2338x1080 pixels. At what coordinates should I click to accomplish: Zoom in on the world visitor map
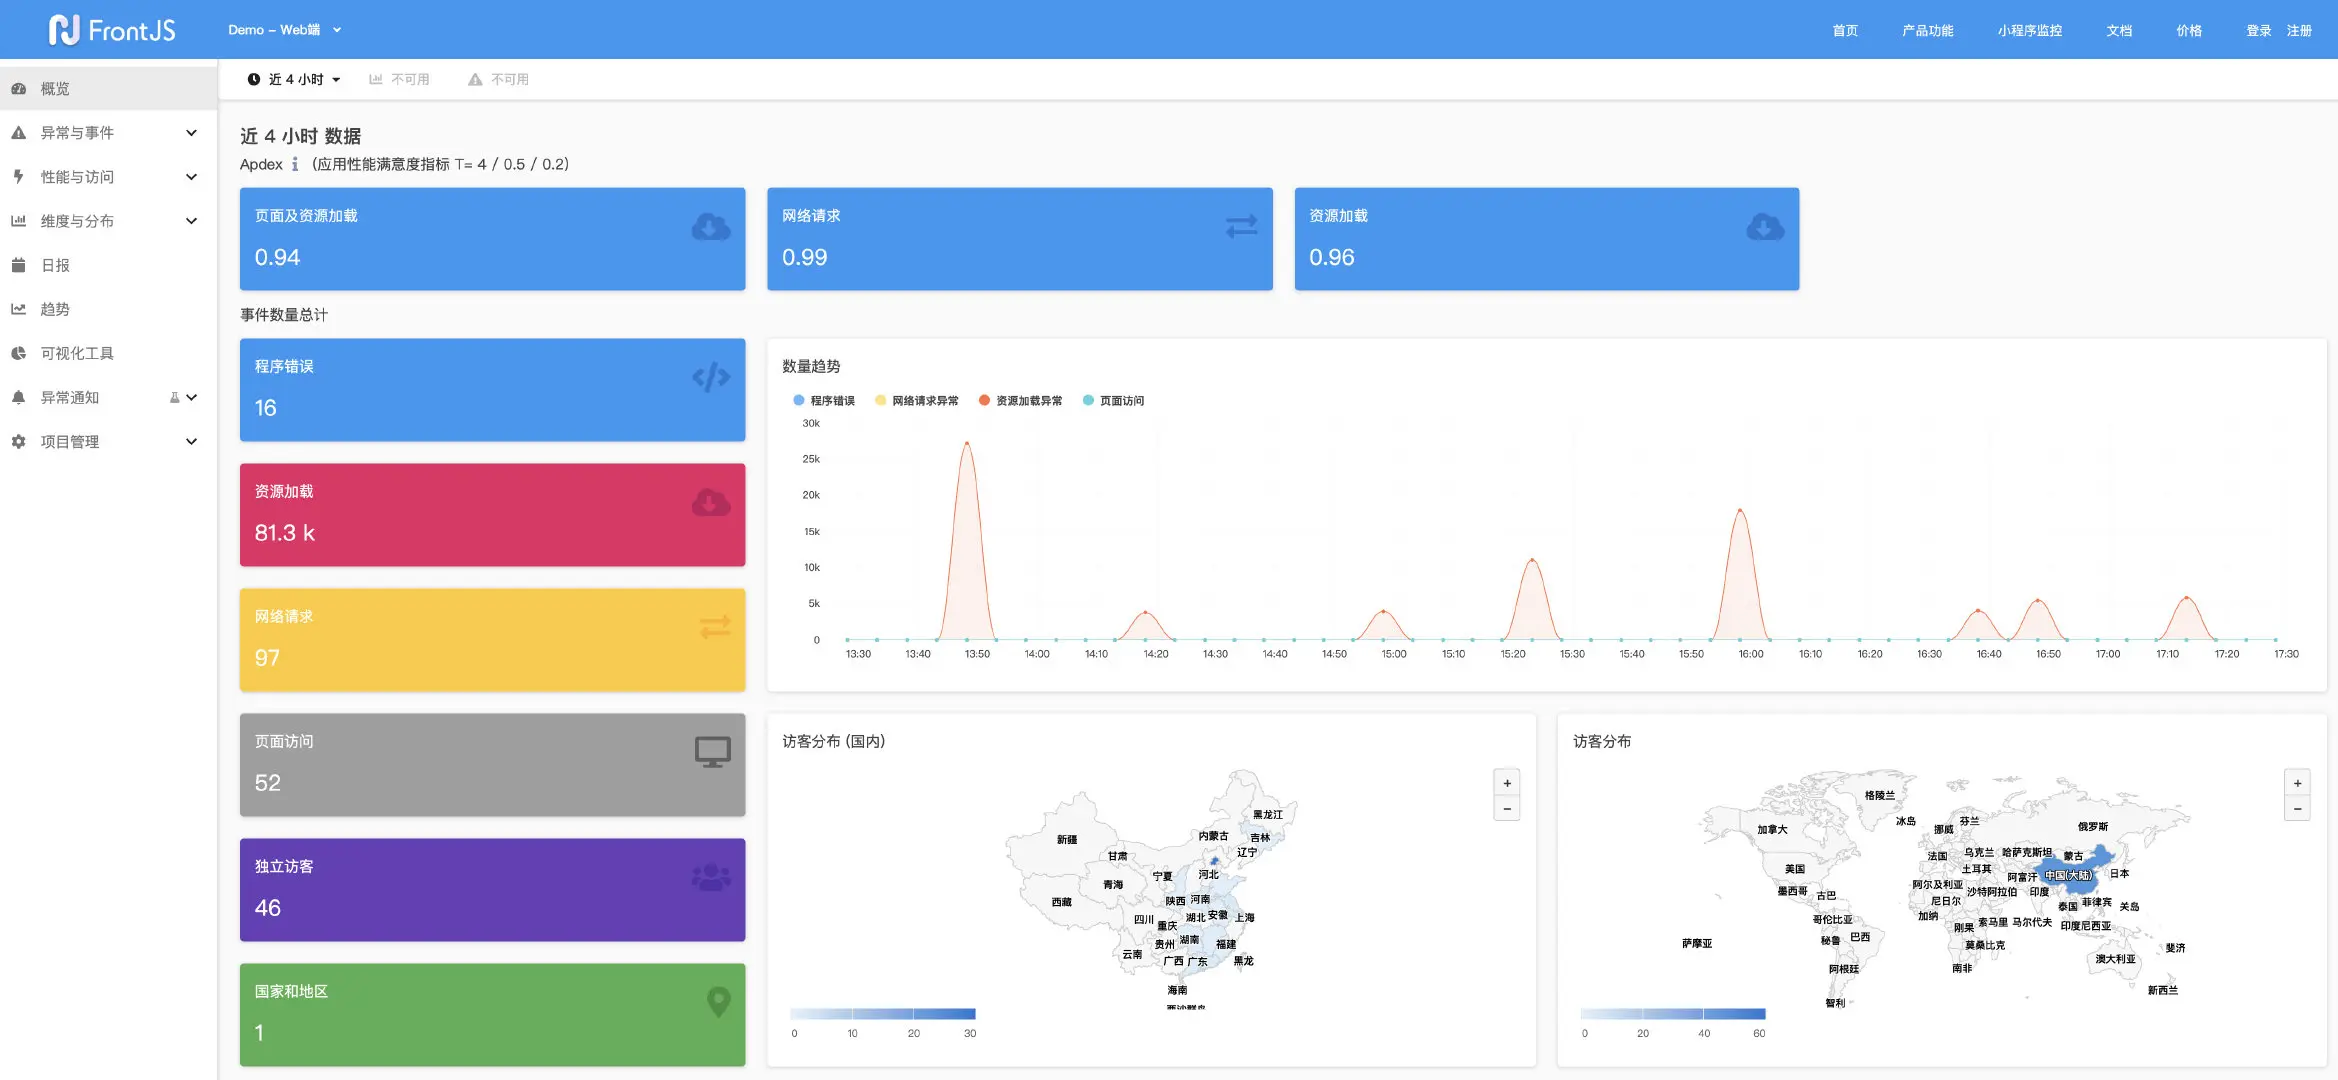pos(2297,783)
